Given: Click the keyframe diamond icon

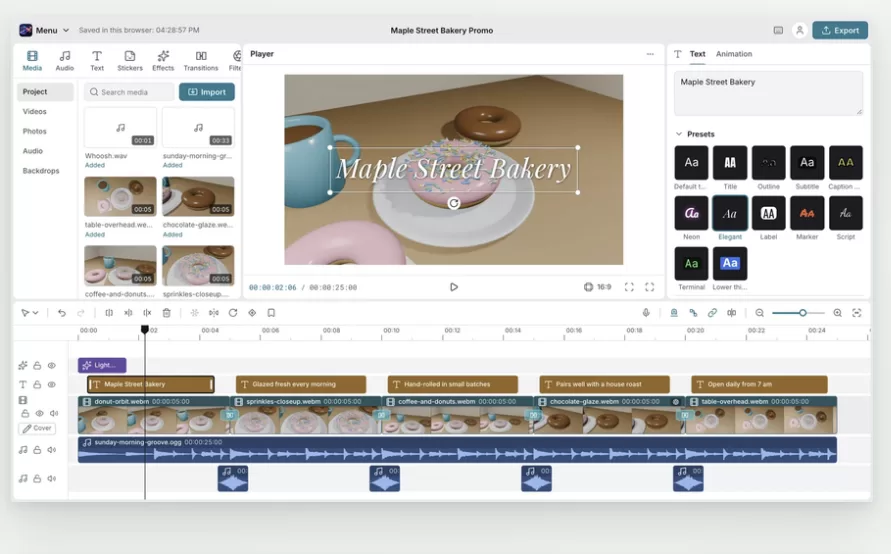Looking at the screenshot, I should (252, 313).
